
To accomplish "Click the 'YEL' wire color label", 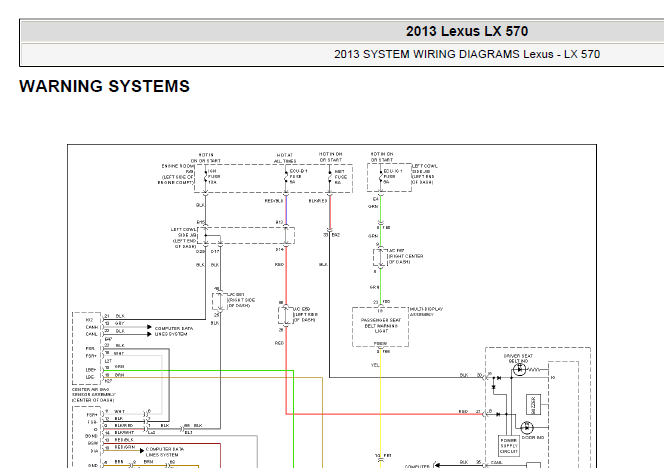I will pyautogui.click(x=375, y=365).
